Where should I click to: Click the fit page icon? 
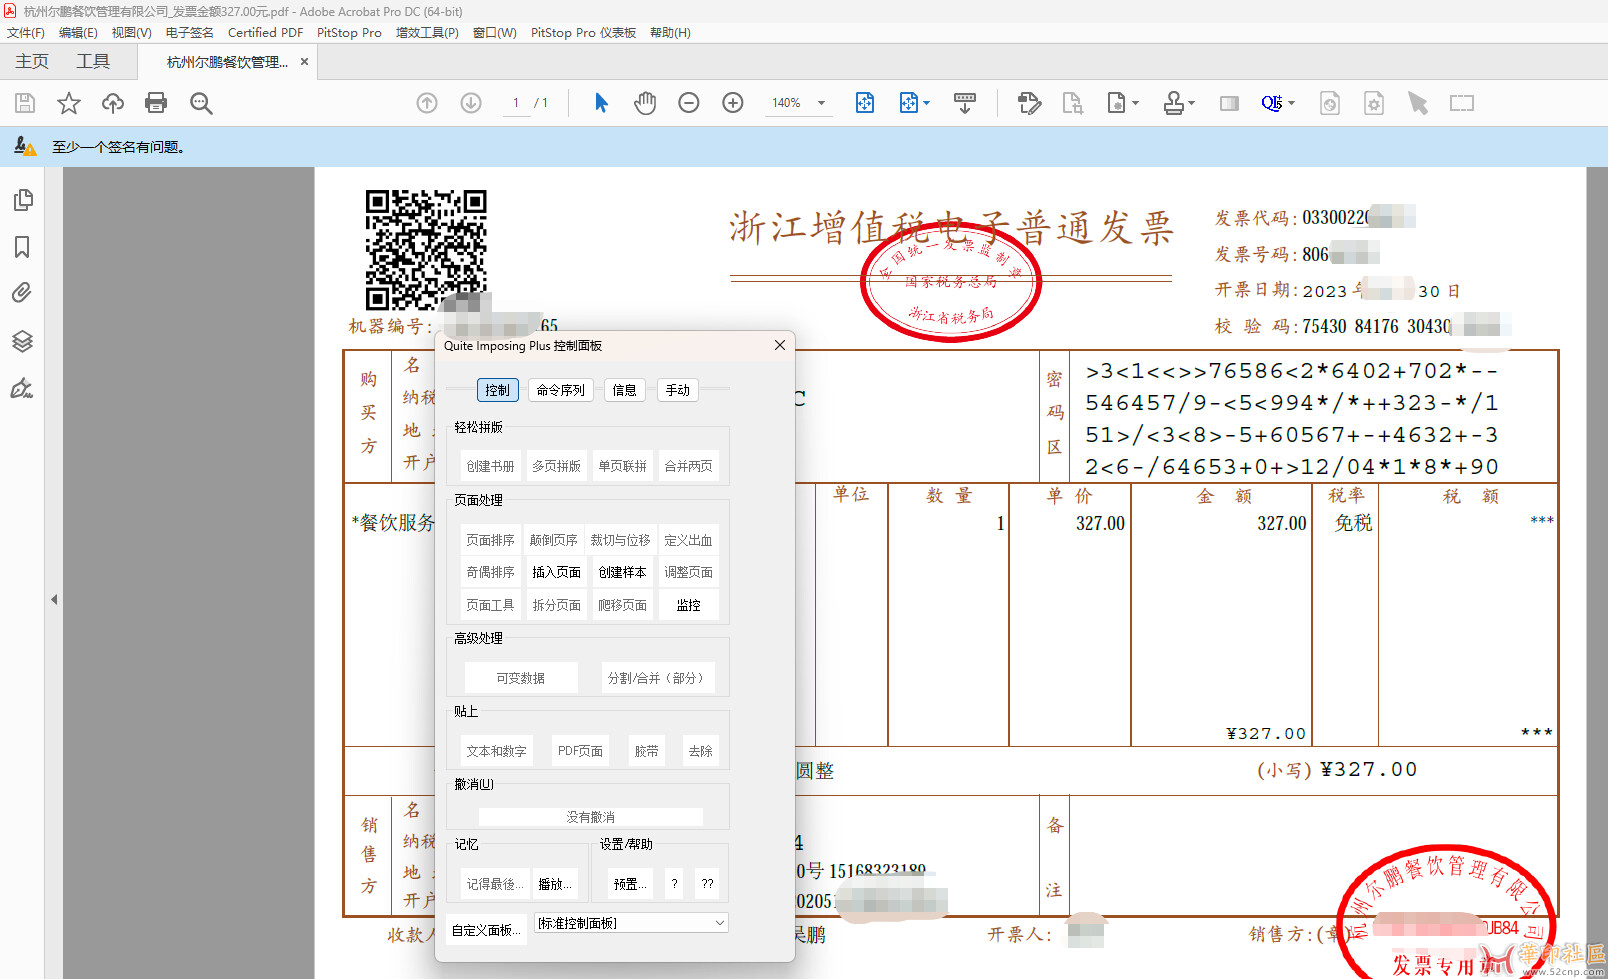pyautogui.click(x=865, y=103)
